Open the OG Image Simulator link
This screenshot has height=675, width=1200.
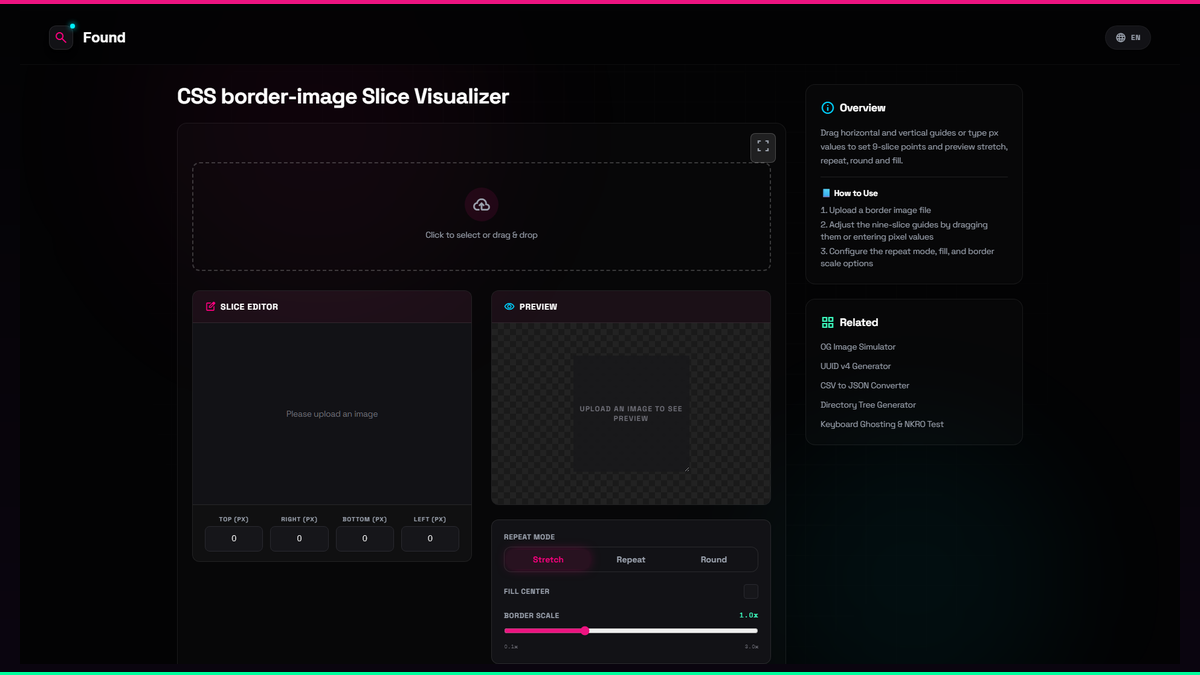(x=858, y=347)
